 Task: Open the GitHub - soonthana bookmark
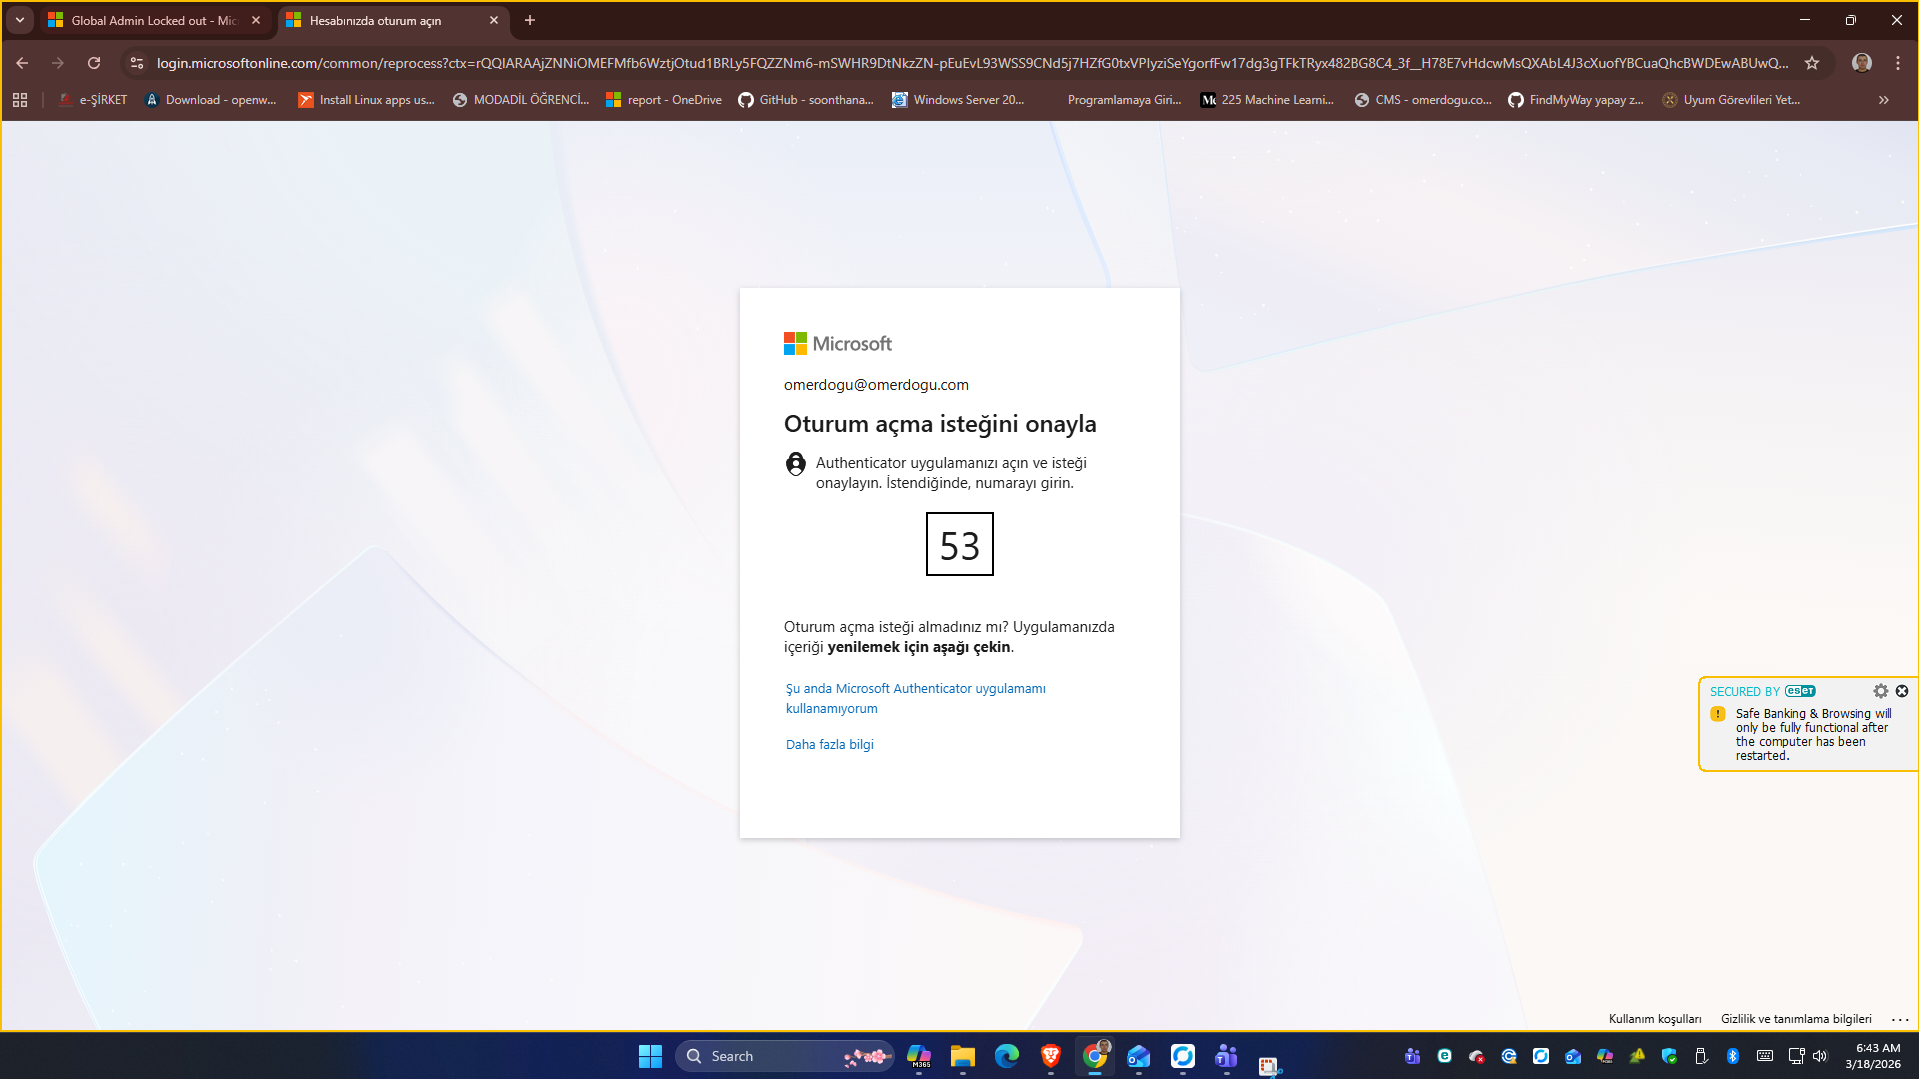[x=806, y=100]
